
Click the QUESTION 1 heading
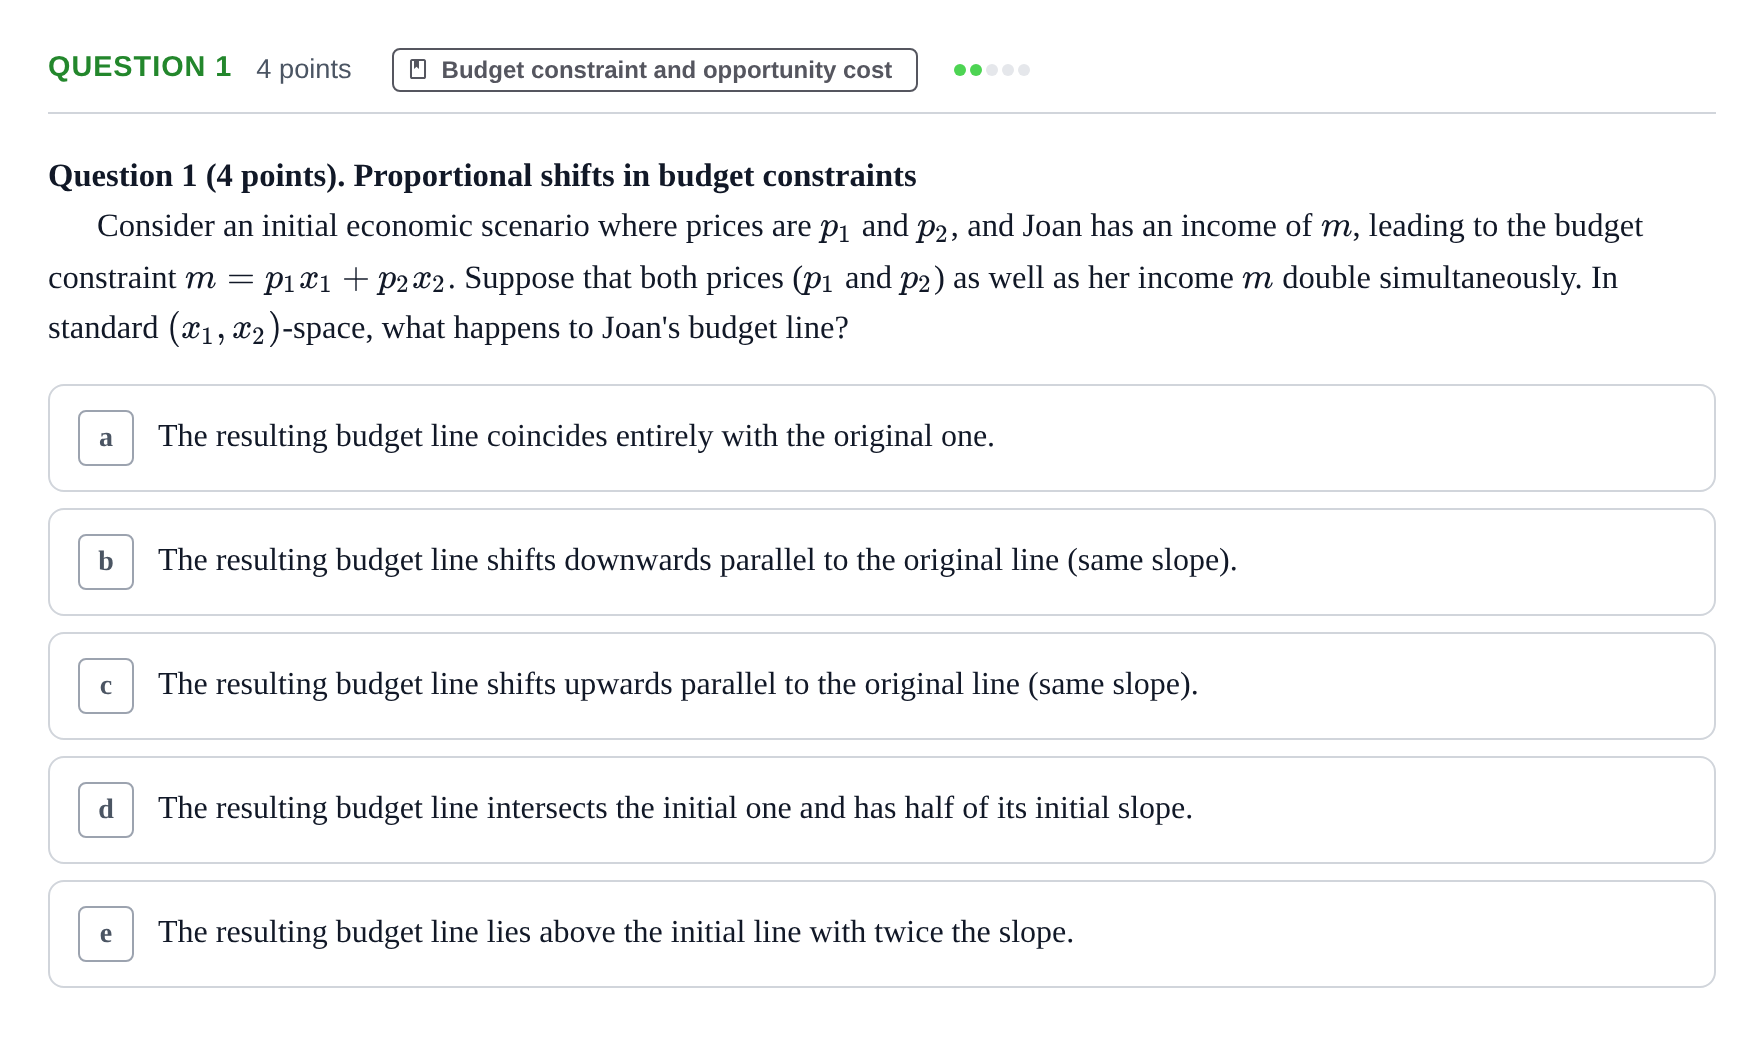coord(140,67)
